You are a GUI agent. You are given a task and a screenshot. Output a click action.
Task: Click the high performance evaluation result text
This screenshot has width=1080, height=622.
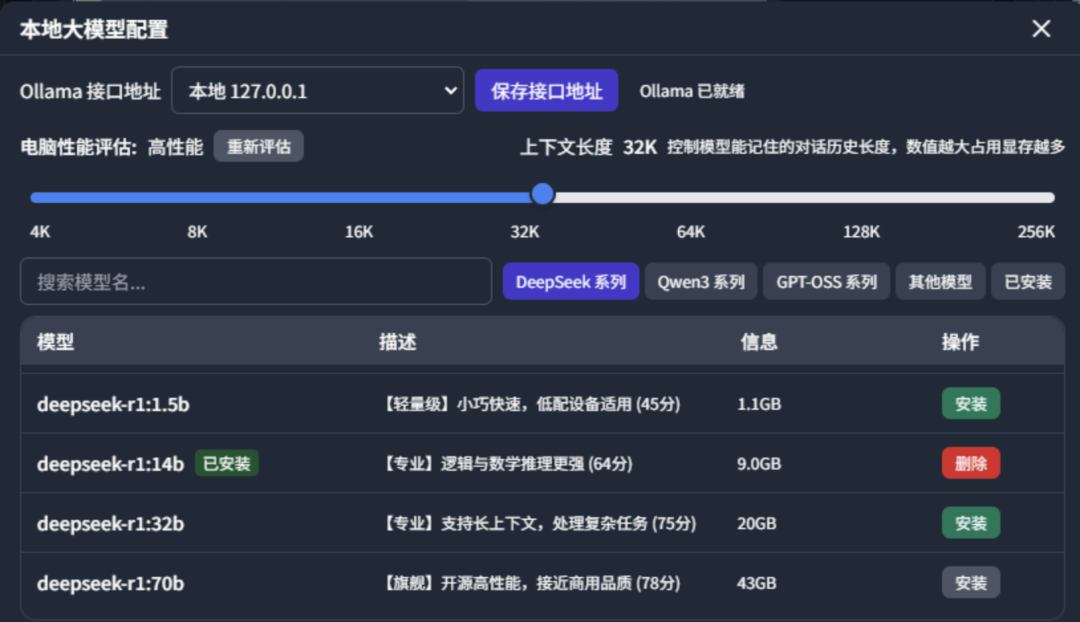point(175,147)
